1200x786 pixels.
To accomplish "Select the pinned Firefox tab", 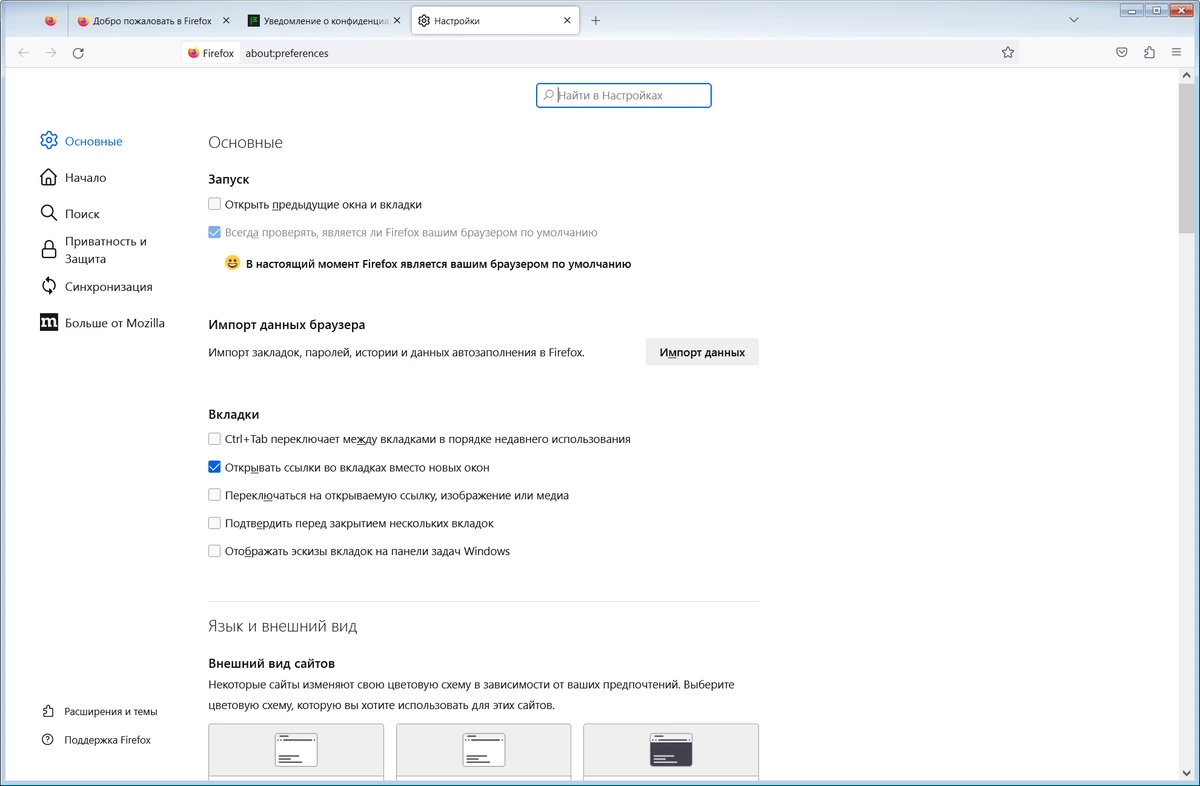I will 51,20.
